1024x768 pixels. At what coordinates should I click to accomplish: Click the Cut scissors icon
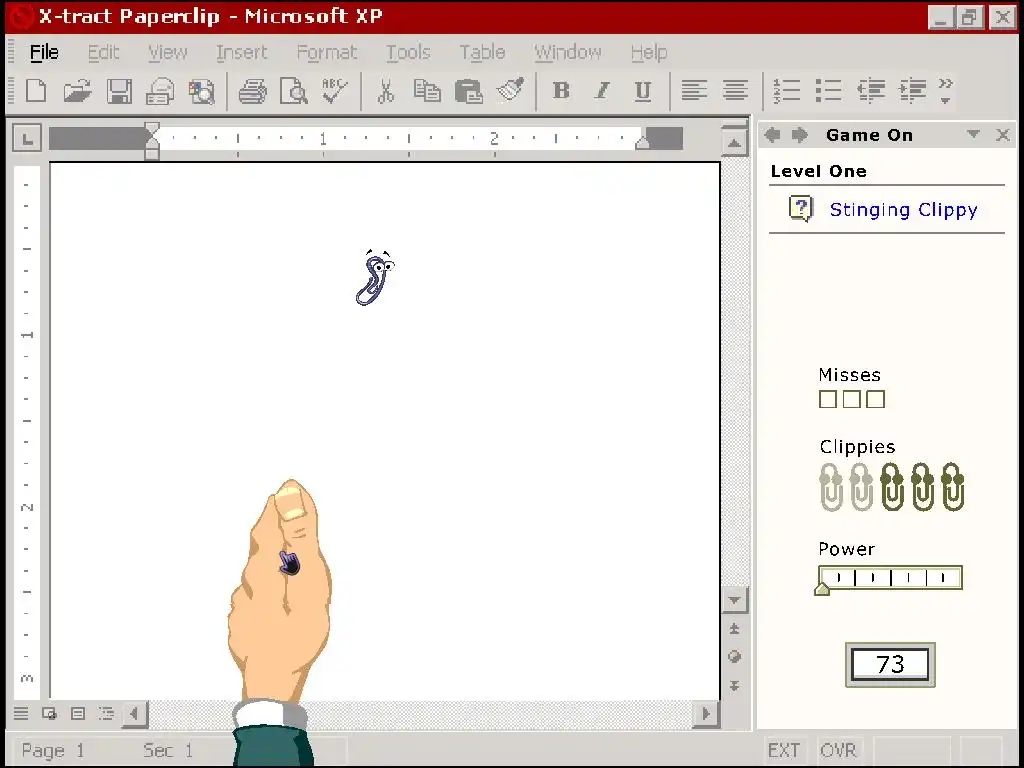pyautogui.click(x=386, y=91)
